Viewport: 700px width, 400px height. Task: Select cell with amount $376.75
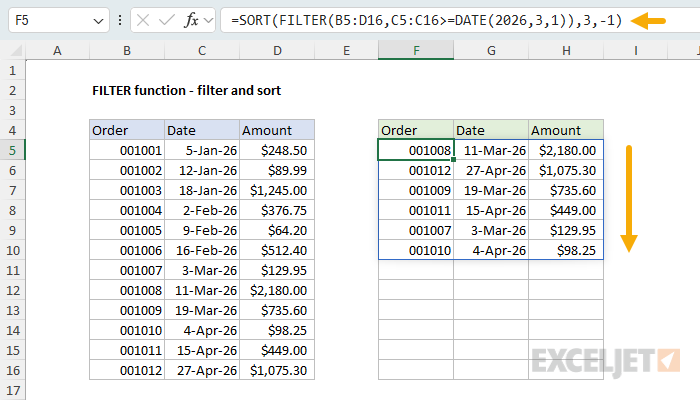[x=277, y=210]
